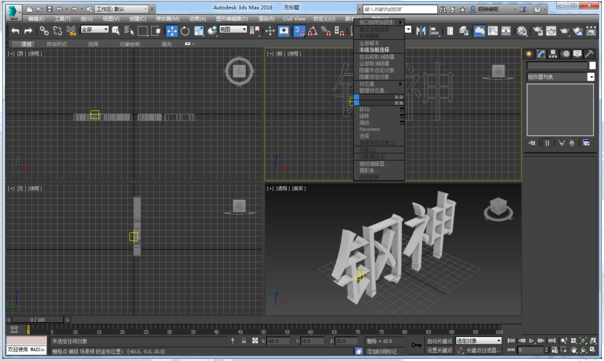Click the Align tool icon
Screen dimensions: 604x361
coord(435,31)
